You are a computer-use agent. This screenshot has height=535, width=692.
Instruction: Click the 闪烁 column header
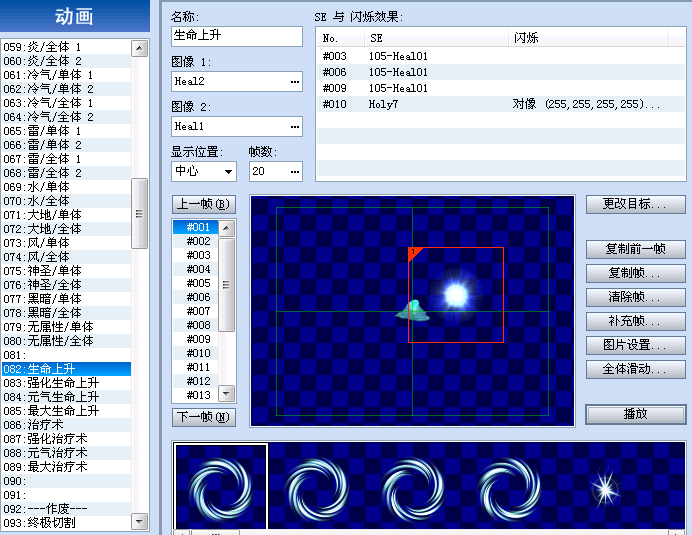pos(588,38)
